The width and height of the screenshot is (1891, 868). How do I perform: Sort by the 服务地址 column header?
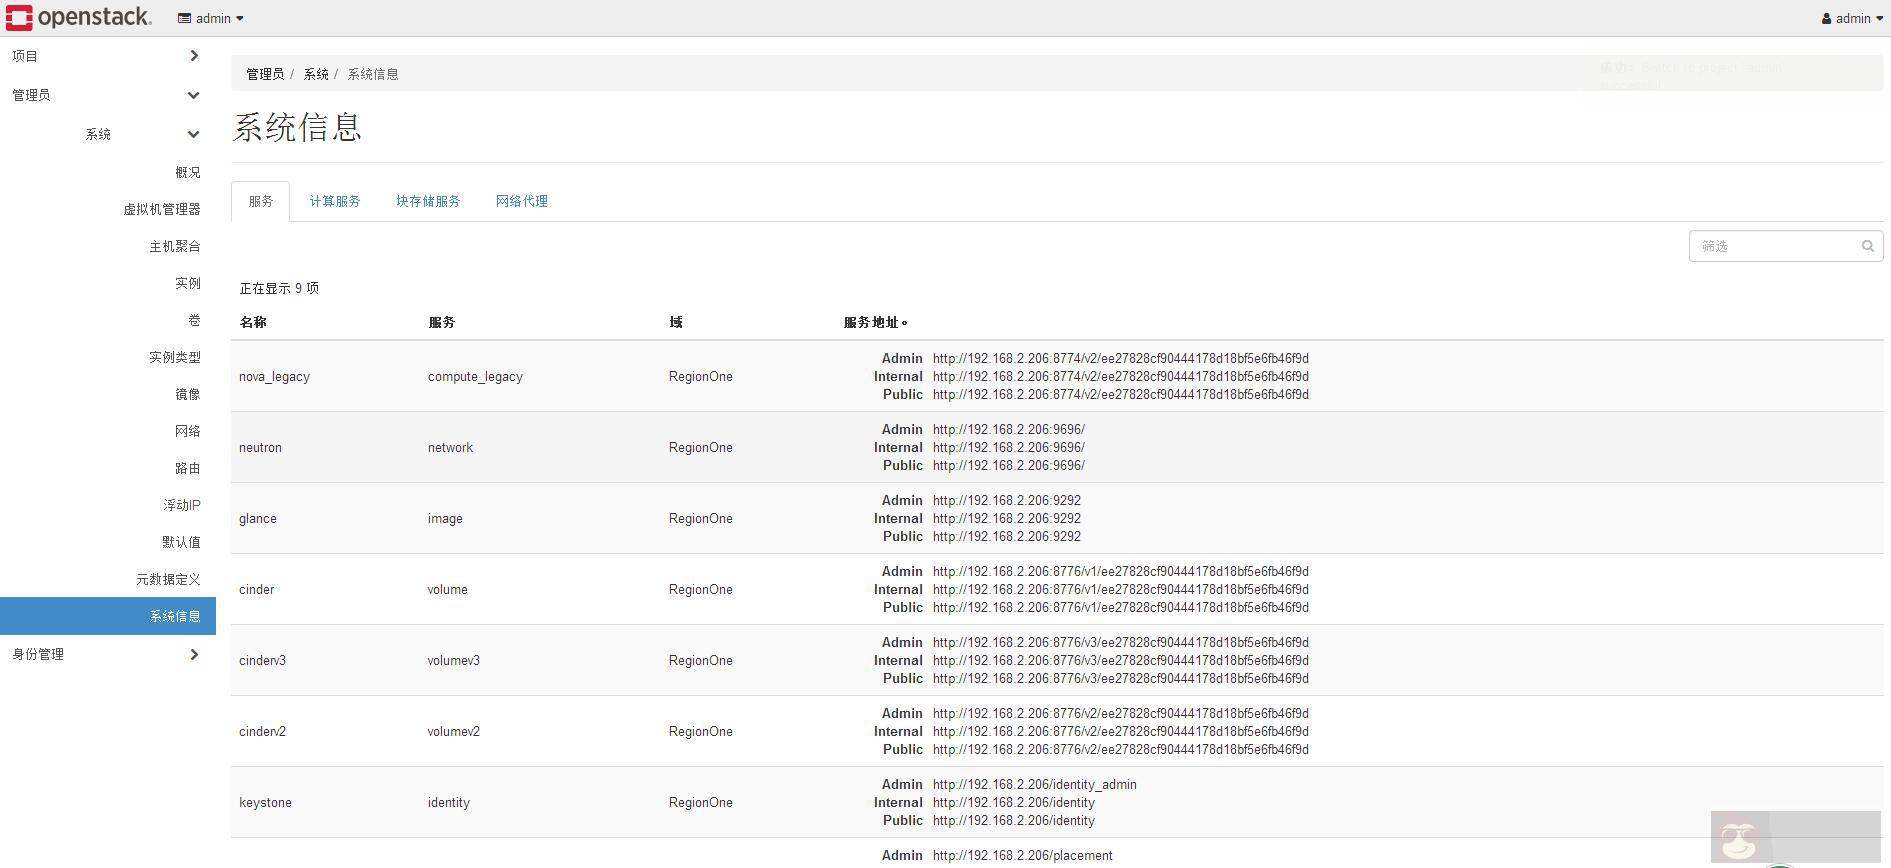pos(875,322)
